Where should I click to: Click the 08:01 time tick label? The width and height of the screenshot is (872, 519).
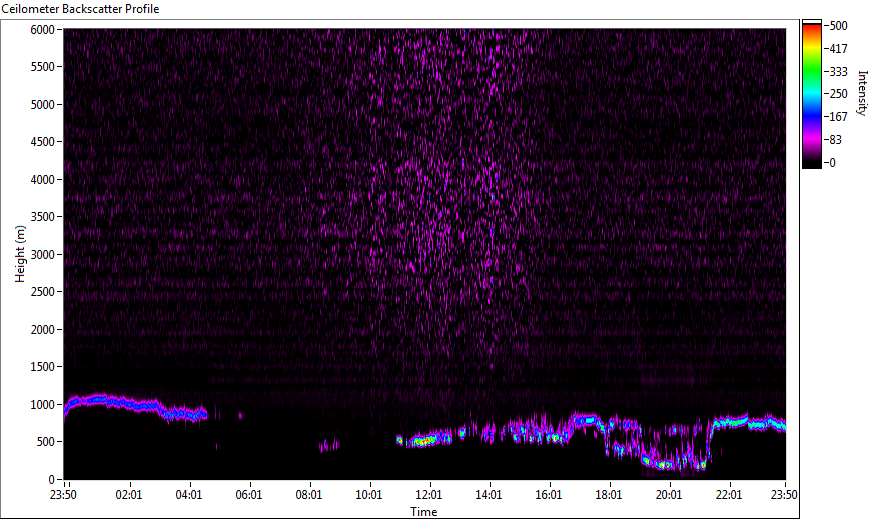[x=309, y=495]
